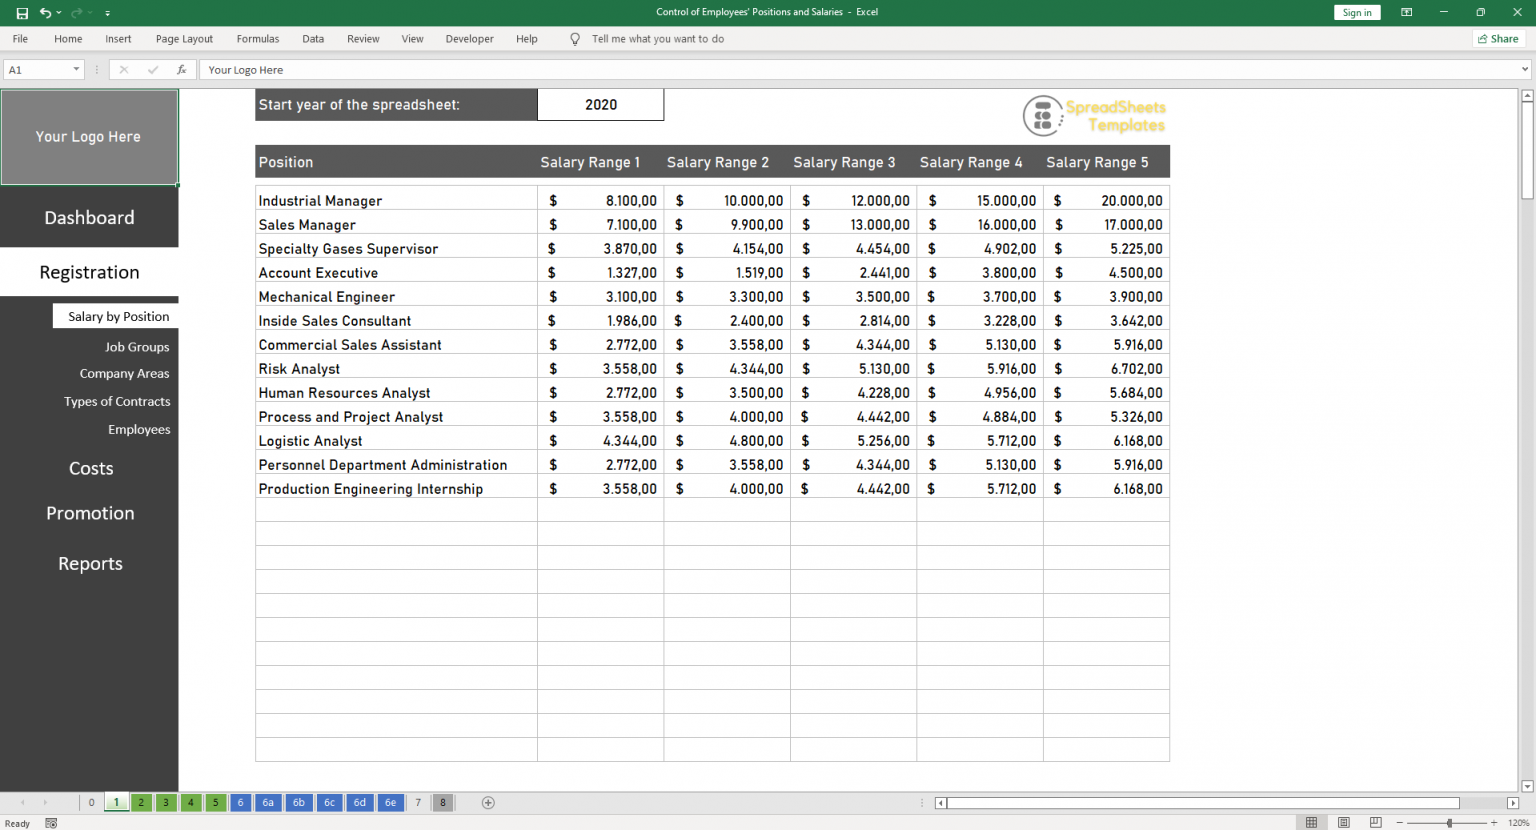Go to the Employees registration page
This screenshot has width=1536, height=830.
(139, 429)
